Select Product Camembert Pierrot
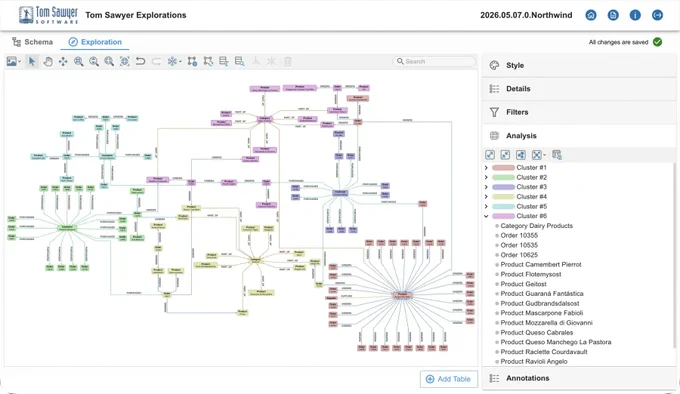 [x=541, y=264]
